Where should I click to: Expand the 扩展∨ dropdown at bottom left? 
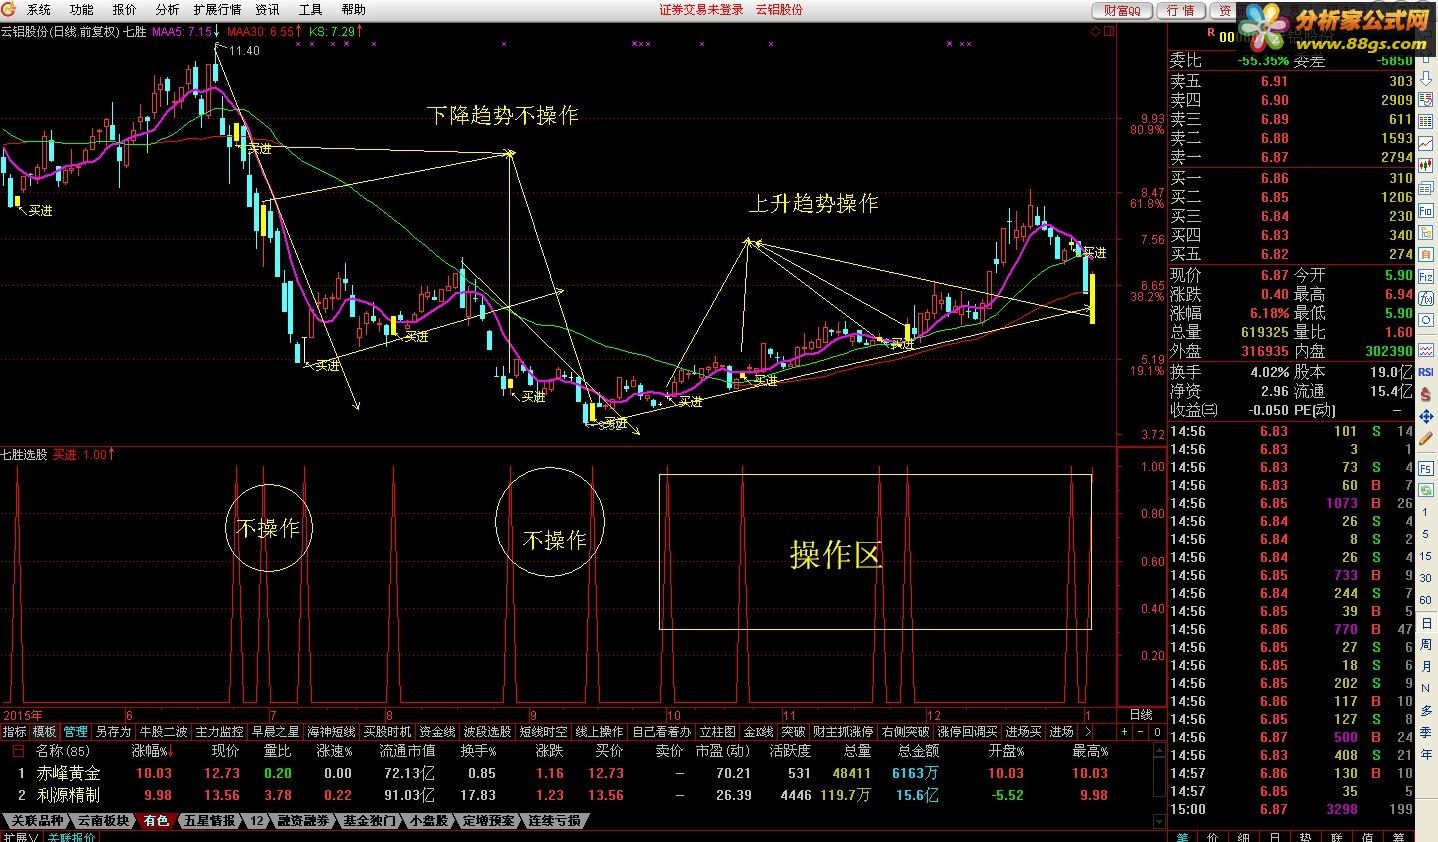pos(20,836)
